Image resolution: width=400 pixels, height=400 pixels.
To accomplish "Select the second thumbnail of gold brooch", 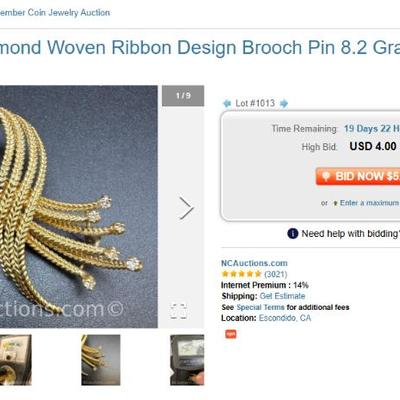I will 101,360.
